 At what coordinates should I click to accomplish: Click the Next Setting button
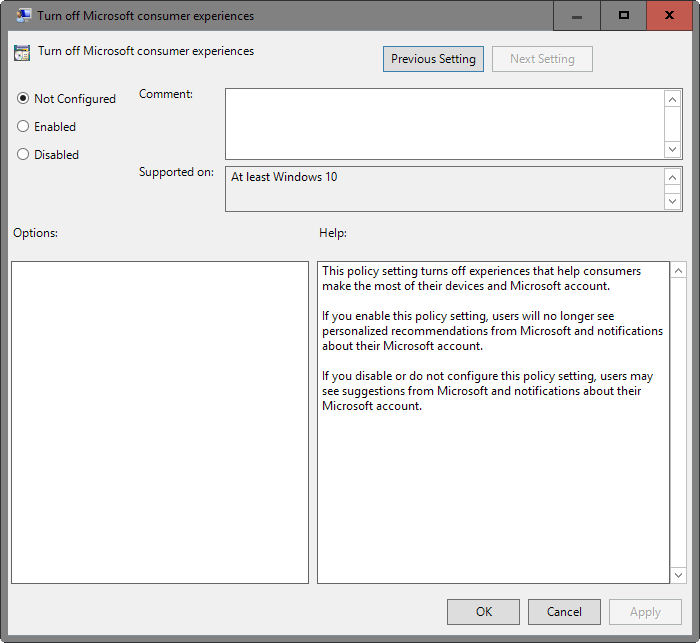(542, 59)
